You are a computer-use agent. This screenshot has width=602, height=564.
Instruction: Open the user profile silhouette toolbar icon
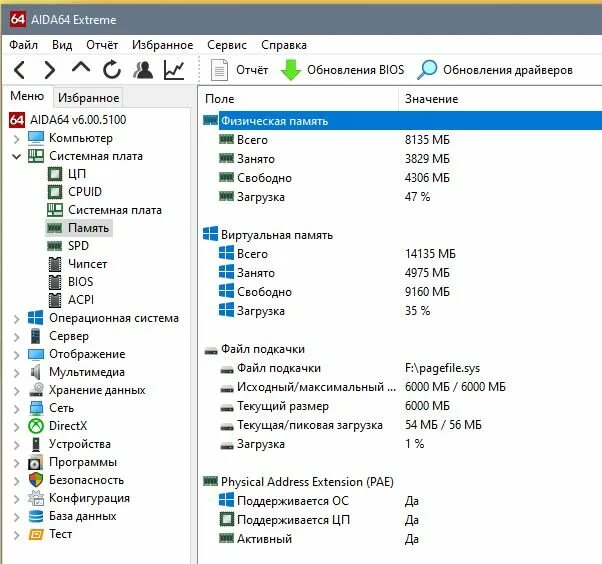tap(143, 70)
